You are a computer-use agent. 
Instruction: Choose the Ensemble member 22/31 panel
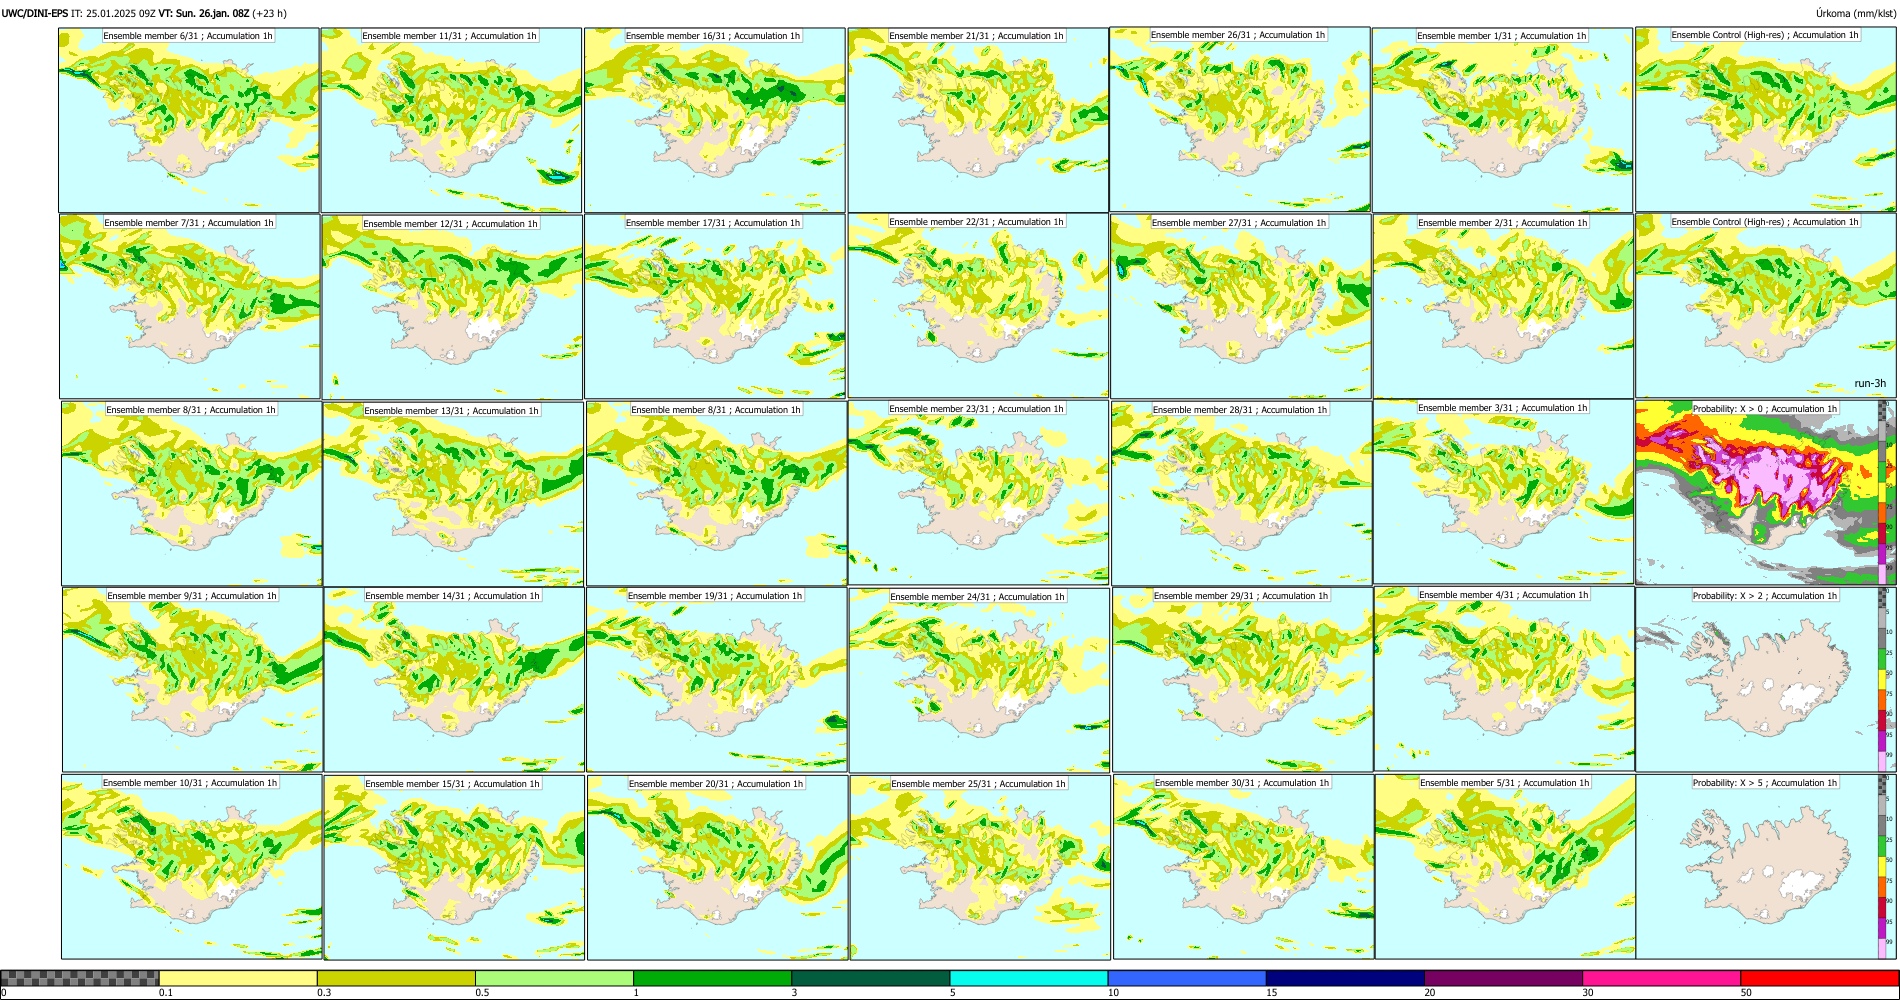[978, 305]
